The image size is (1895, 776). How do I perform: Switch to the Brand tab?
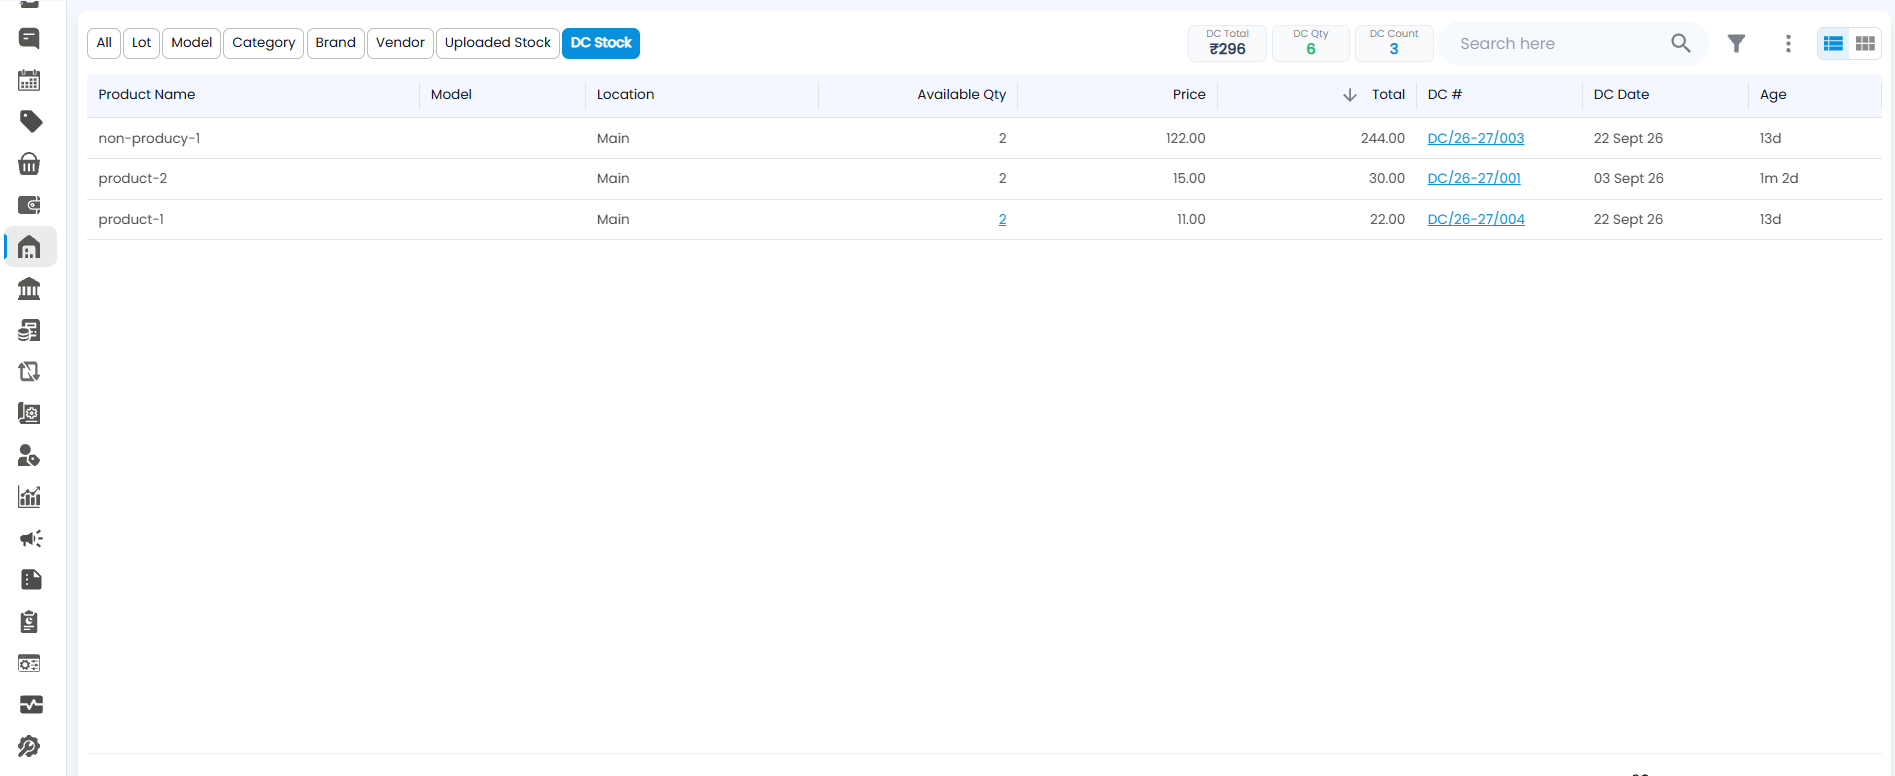[336, 43]
